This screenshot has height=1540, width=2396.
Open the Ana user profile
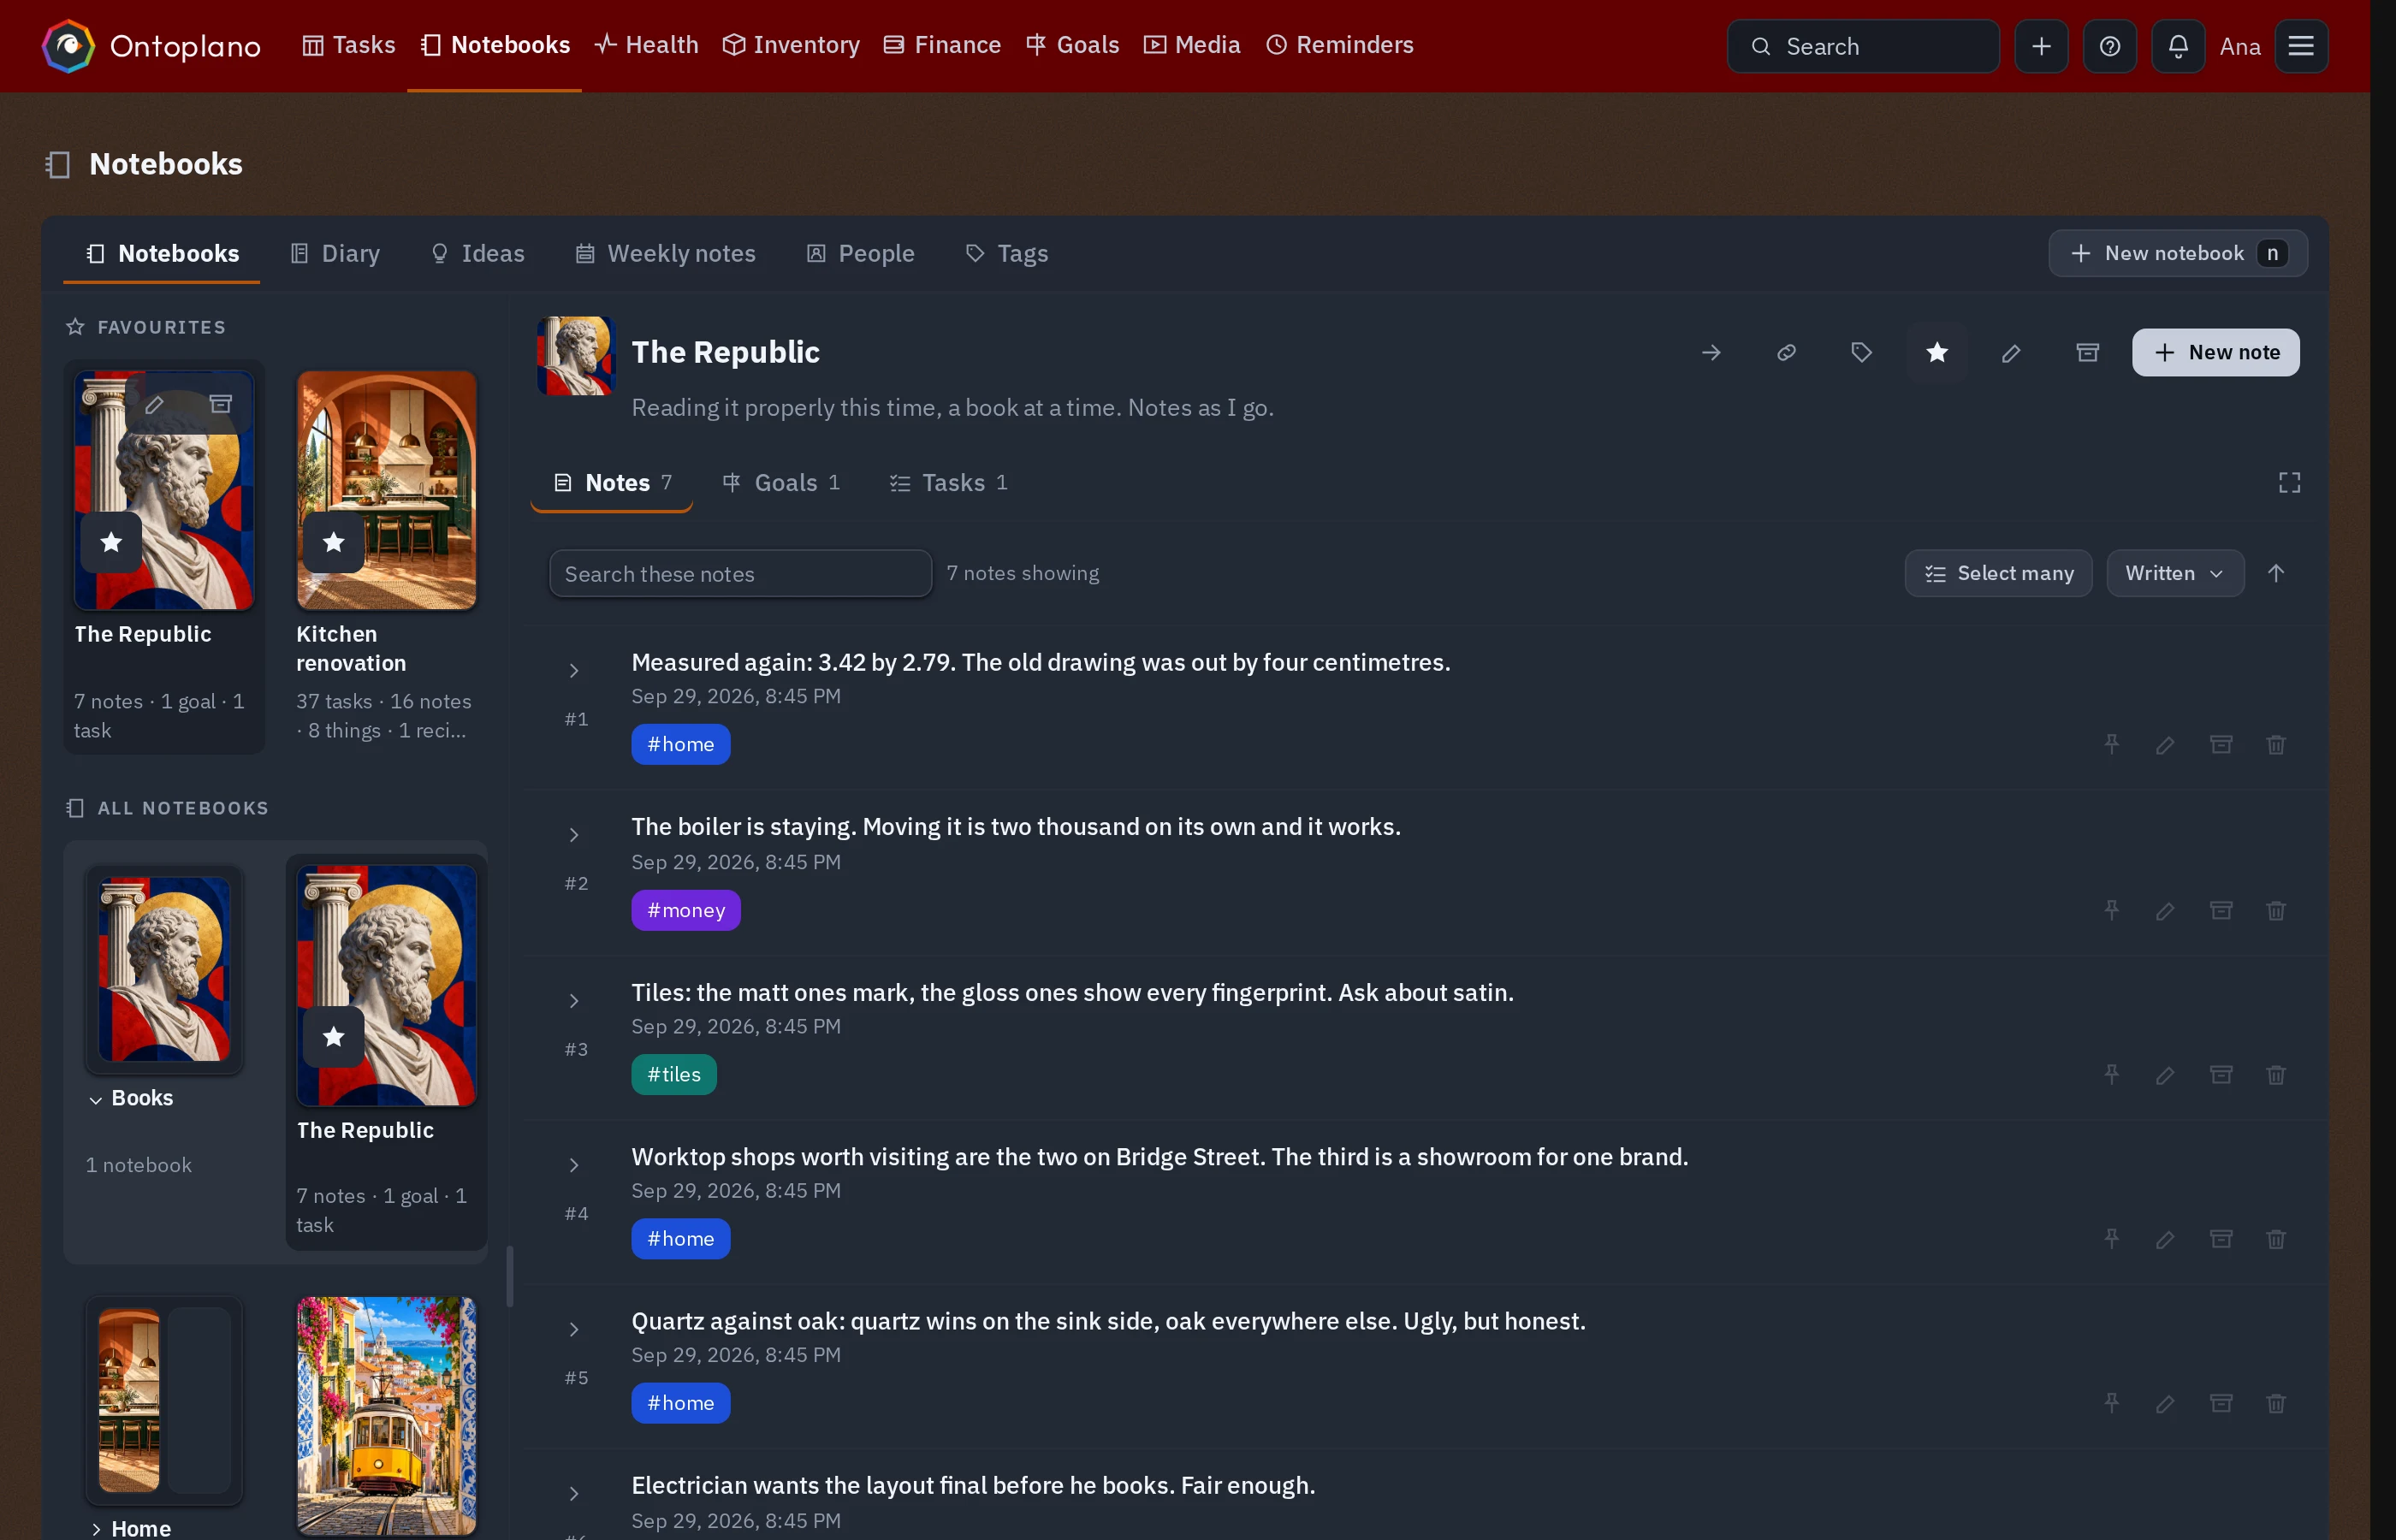(x=2239, y=46)
